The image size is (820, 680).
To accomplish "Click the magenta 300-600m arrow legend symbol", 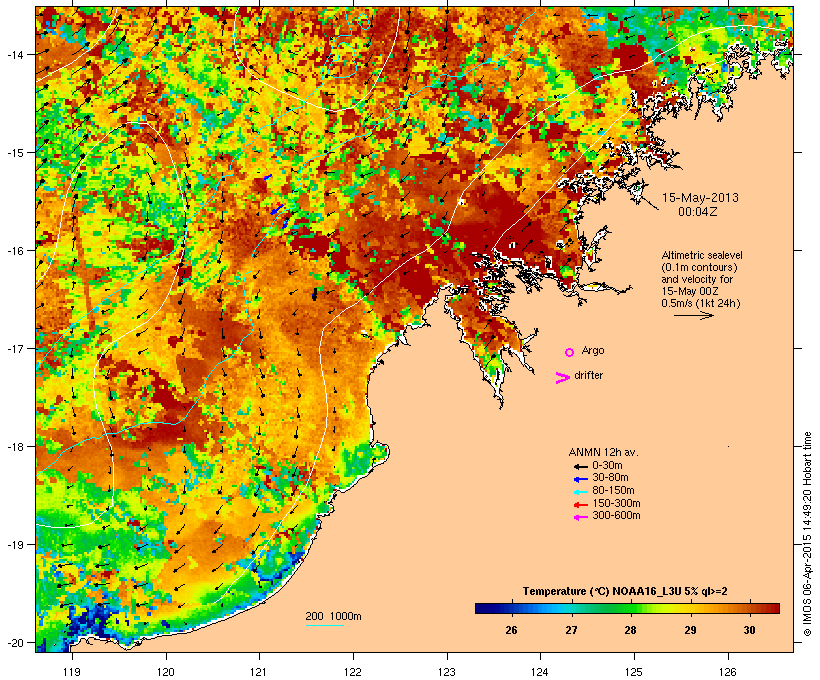I will [580, 517].
